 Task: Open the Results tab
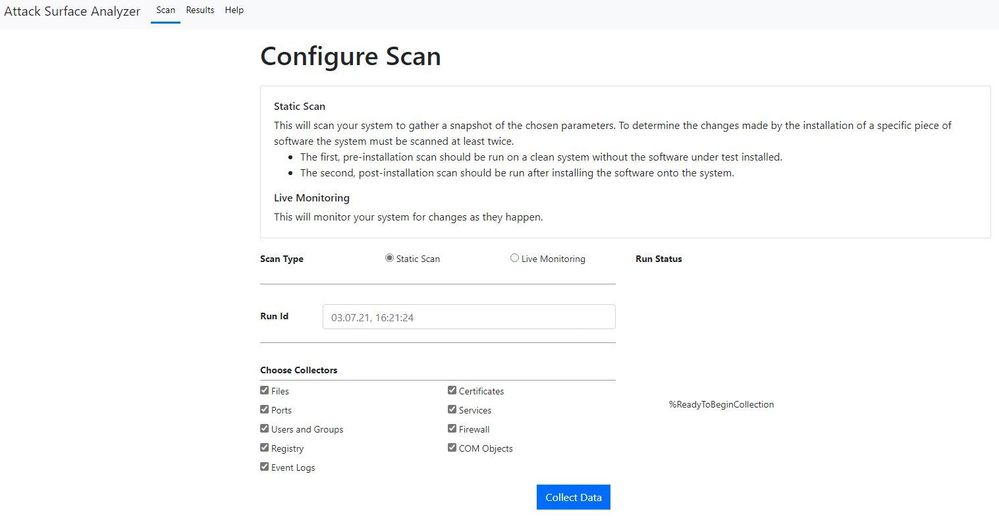coord(200,10)
